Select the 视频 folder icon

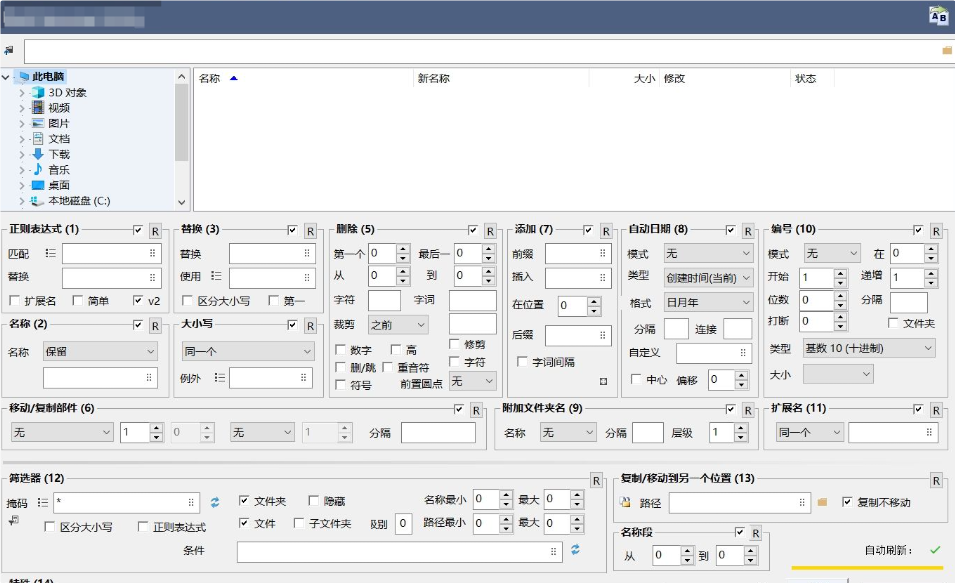(x=38, y=108)
